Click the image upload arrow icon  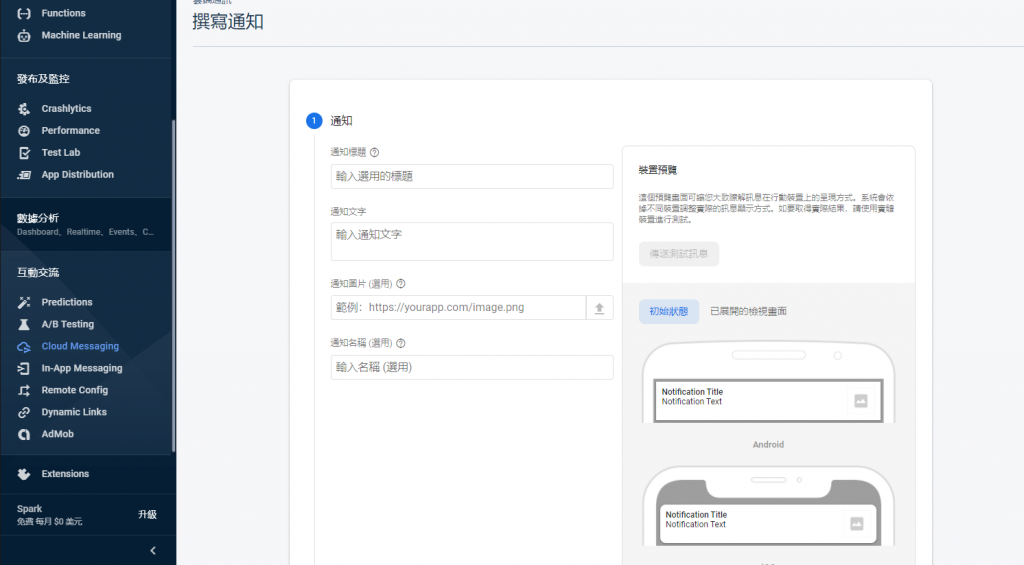[x=600, y=308]
